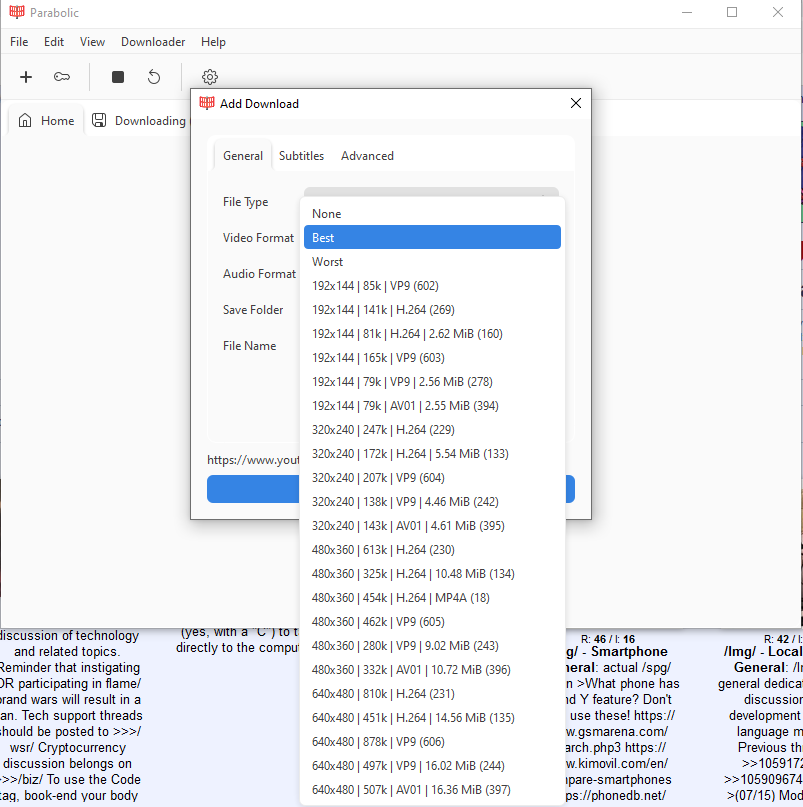Choose 640x480 | 497k | VP9 | 16.02 MiB (244)
The height and width of the screenshot is (807, 803).
click(x=432, y=766)
